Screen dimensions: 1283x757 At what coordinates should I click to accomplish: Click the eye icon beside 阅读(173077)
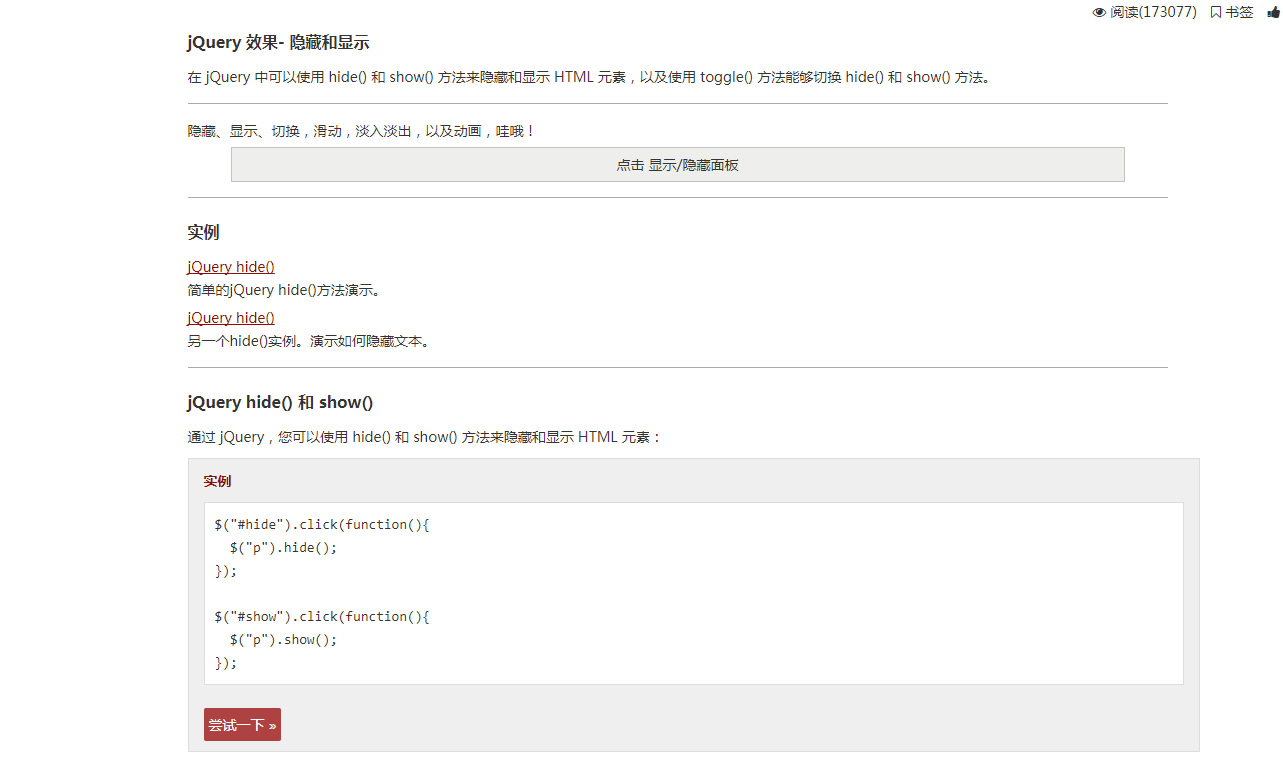point(1099,12)
